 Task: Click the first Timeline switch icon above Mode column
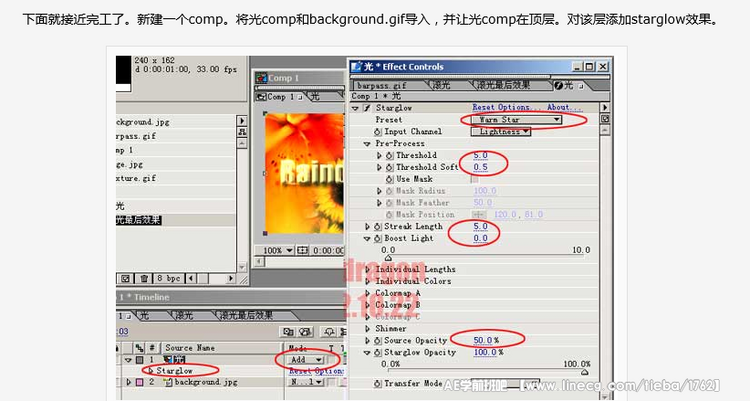click(x=288, y=332)
